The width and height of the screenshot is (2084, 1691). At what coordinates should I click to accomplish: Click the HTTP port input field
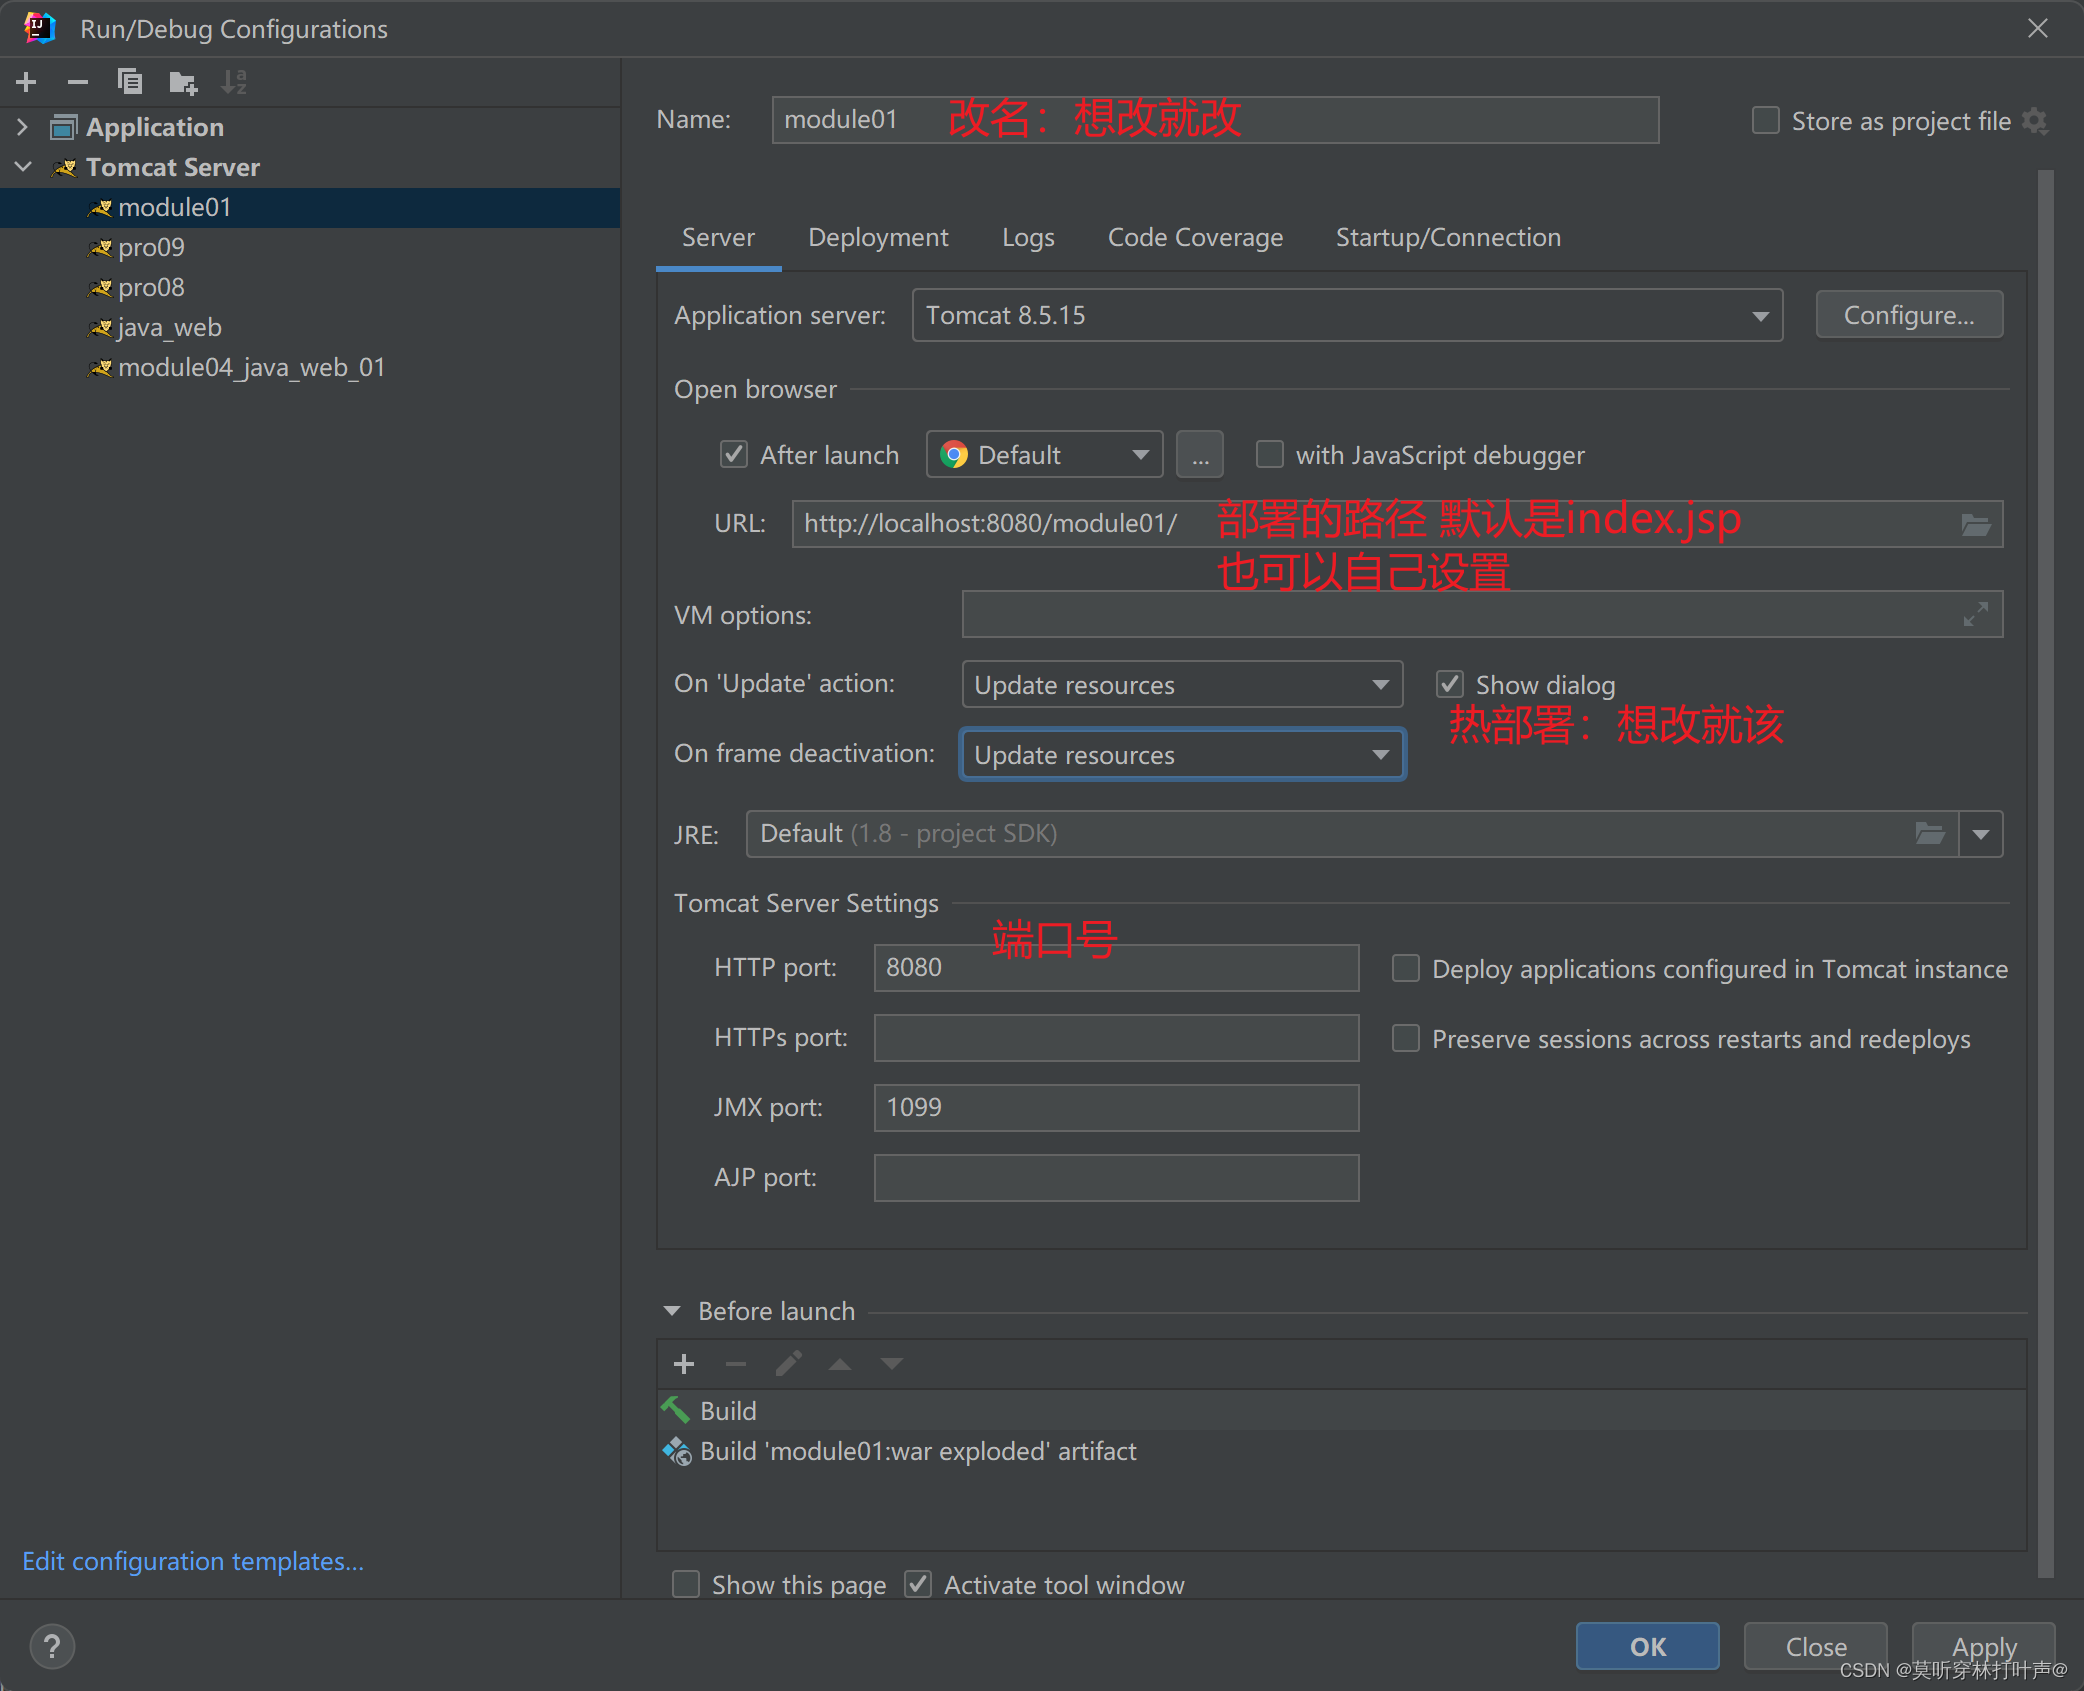click(1115, 968)
